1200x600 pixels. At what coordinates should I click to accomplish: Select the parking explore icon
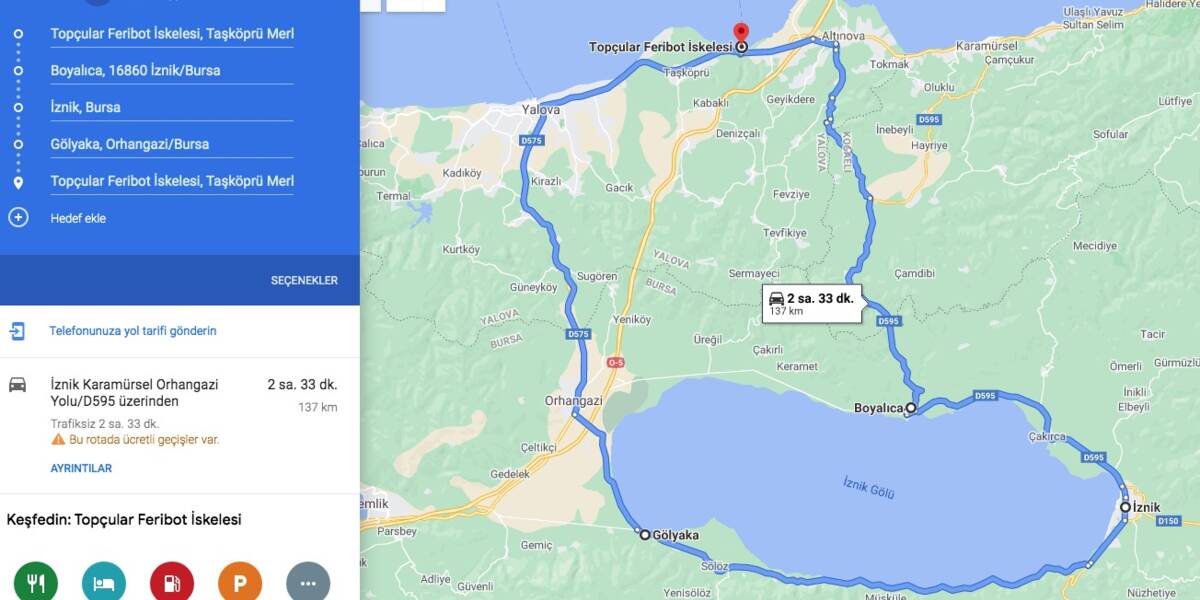click(x=240, y=583)
